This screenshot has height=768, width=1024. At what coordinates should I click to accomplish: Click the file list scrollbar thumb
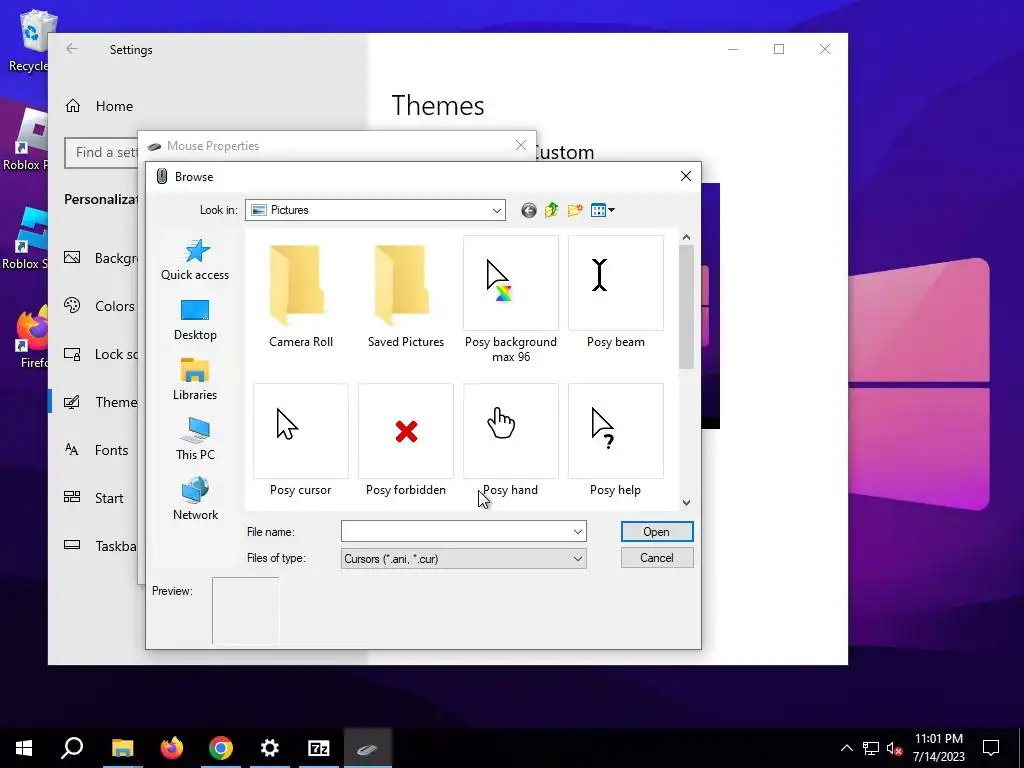[x=686, y=307]
